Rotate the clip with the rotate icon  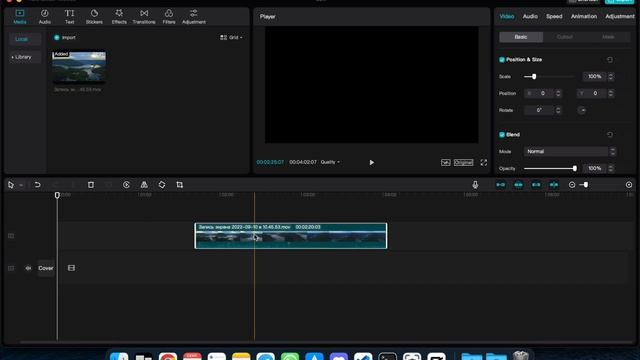[162, 185]
